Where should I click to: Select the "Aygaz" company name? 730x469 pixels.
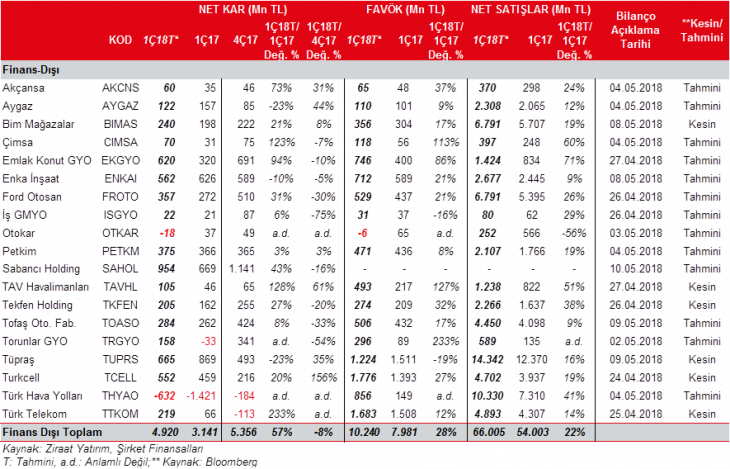[17, 106]
